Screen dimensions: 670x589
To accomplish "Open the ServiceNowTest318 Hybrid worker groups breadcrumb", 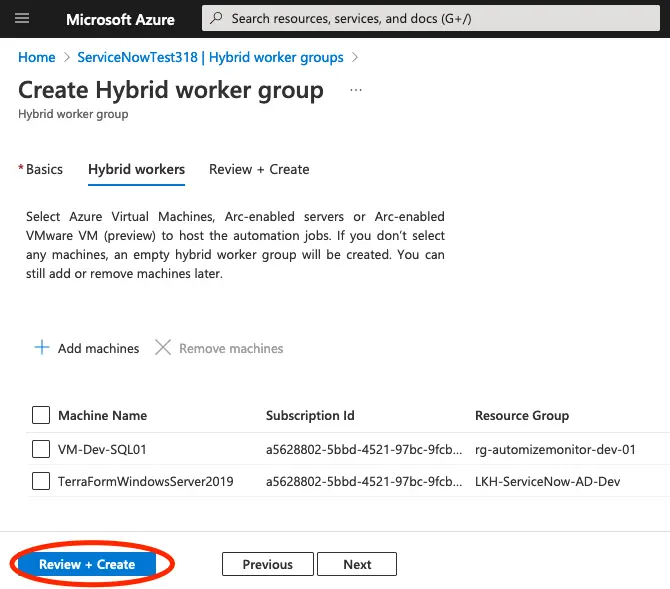I will click(x=210, y=57).
